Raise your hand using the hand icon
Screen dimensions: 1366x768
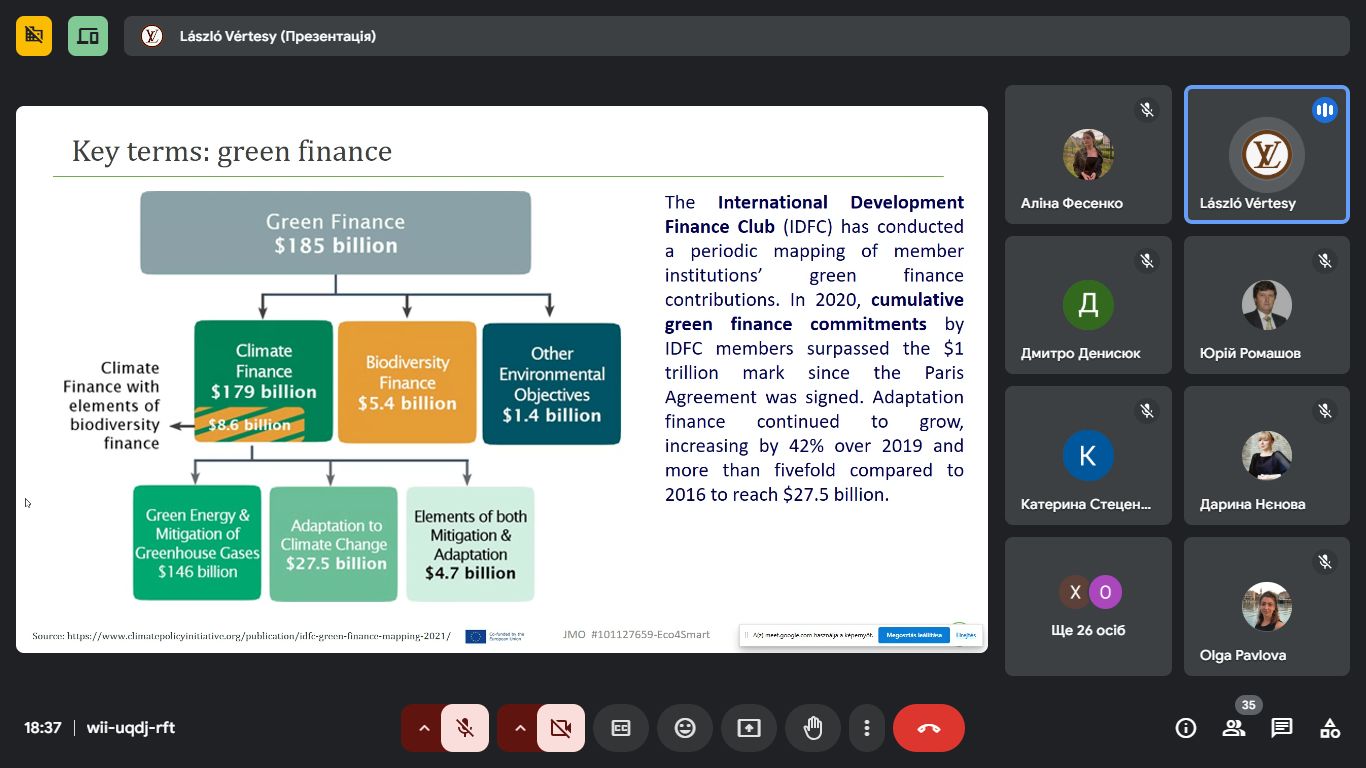pos(813,728)
